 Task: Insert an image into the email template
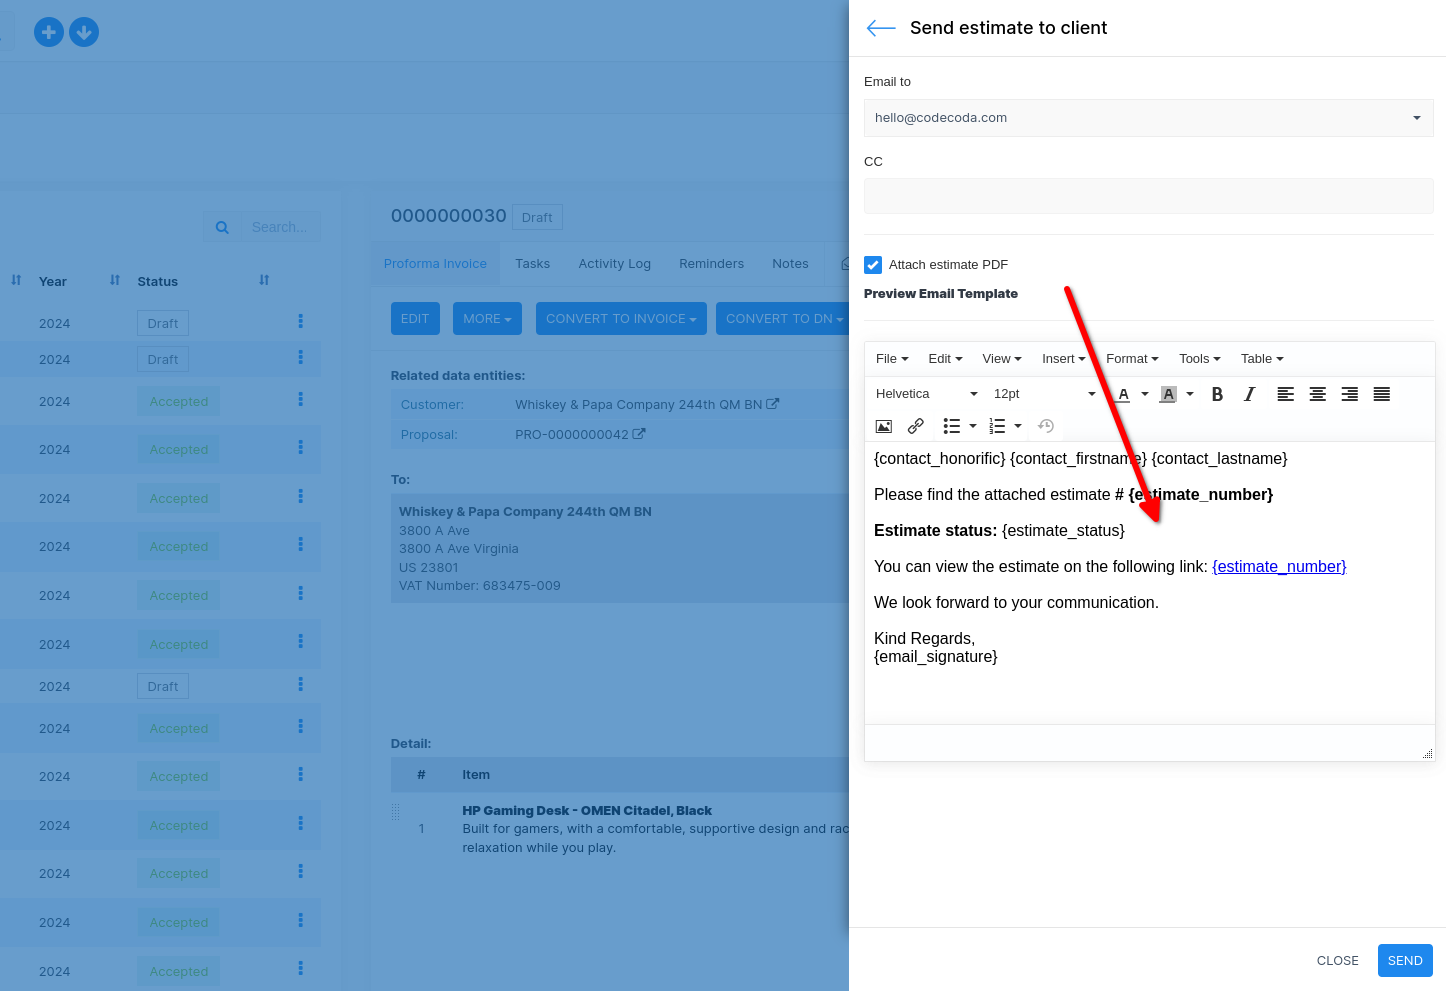click(884, 426)
